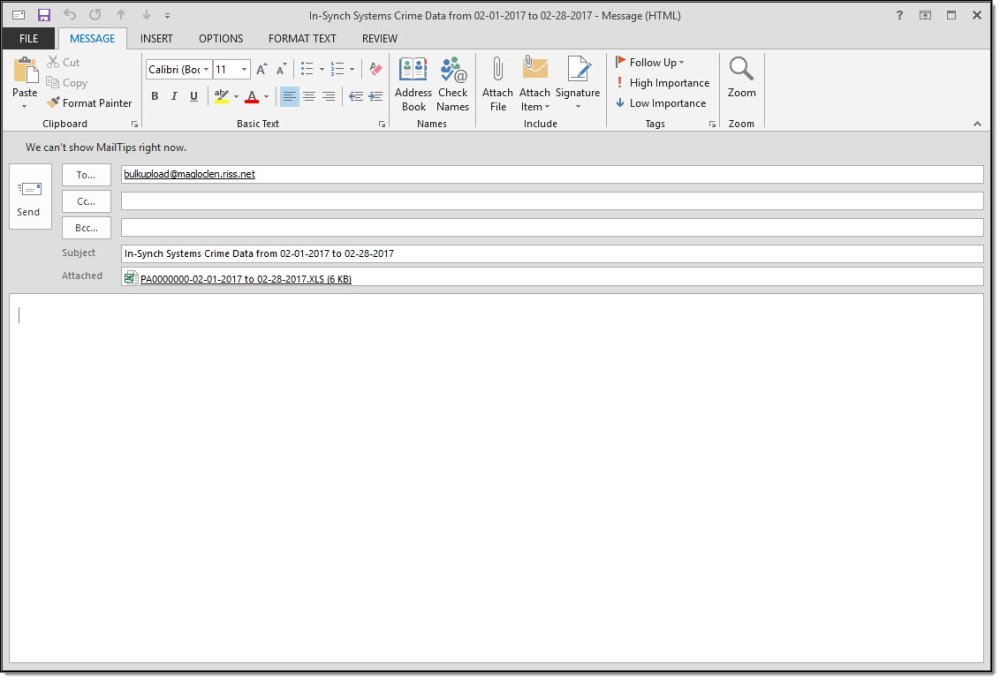This screenshot has height=680, width=1000.
Task: Click the Check Names icon
Action: point(452,84)
